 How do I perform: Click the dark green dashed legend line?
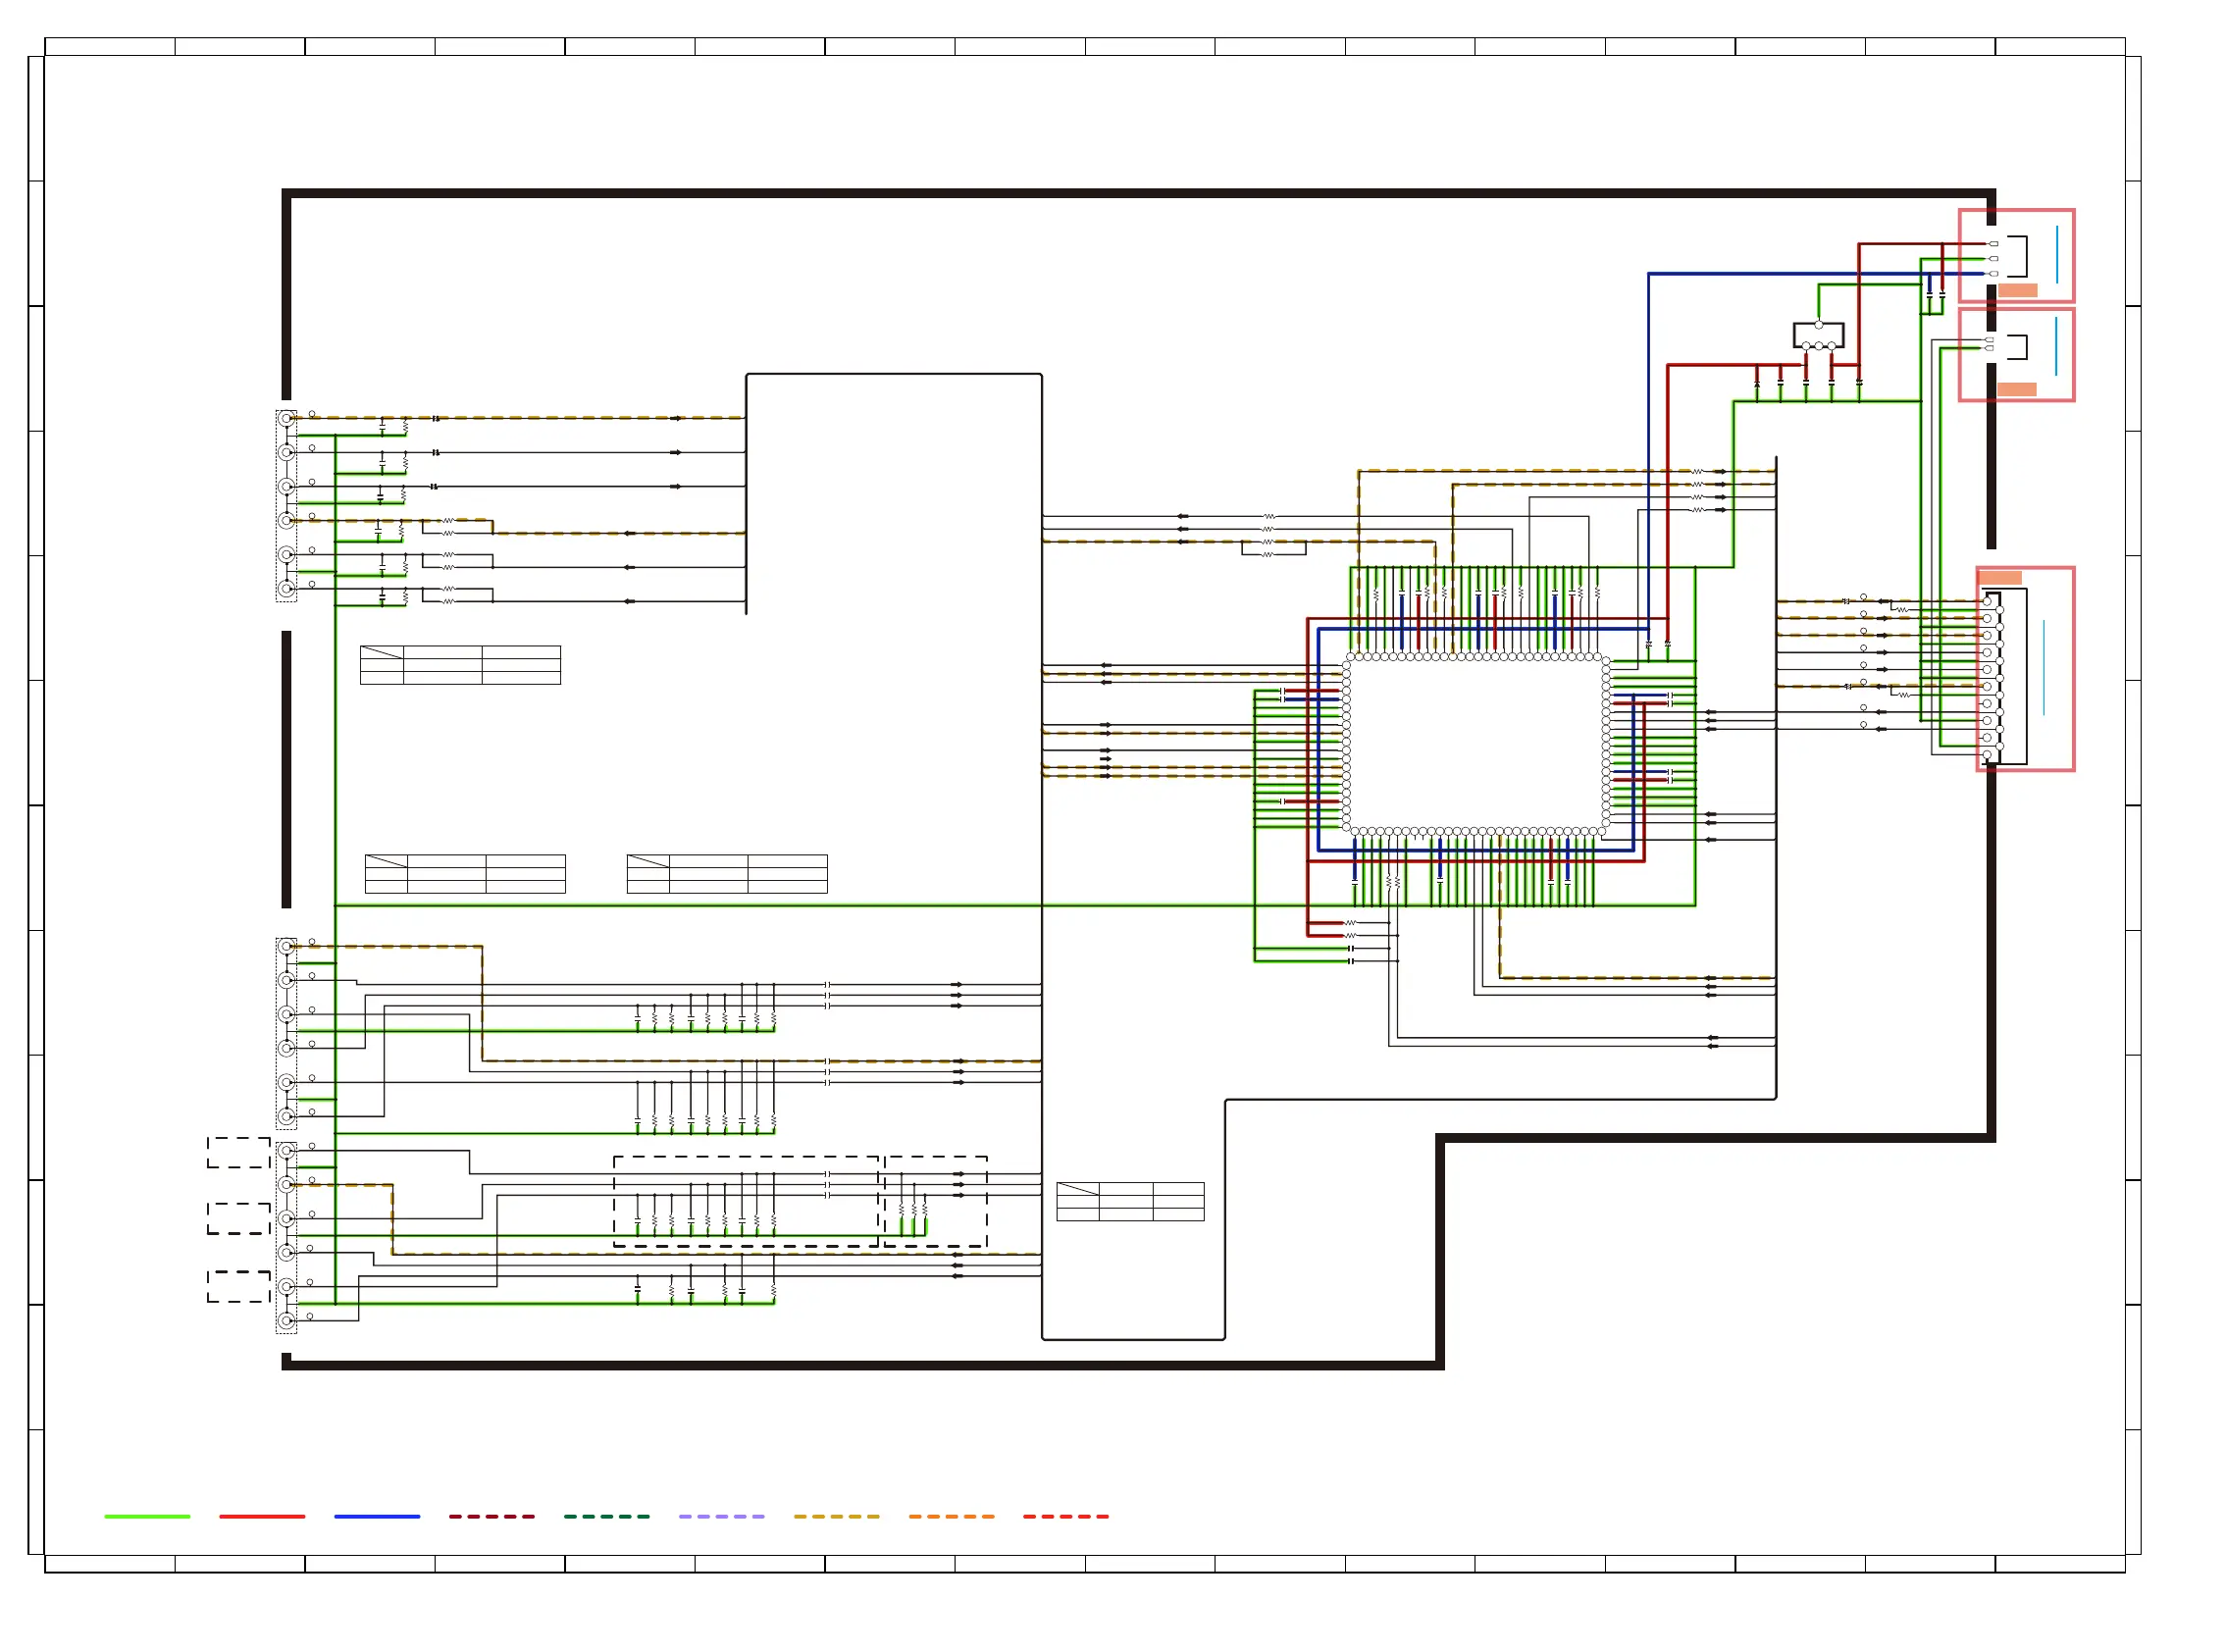[607, 1517]
